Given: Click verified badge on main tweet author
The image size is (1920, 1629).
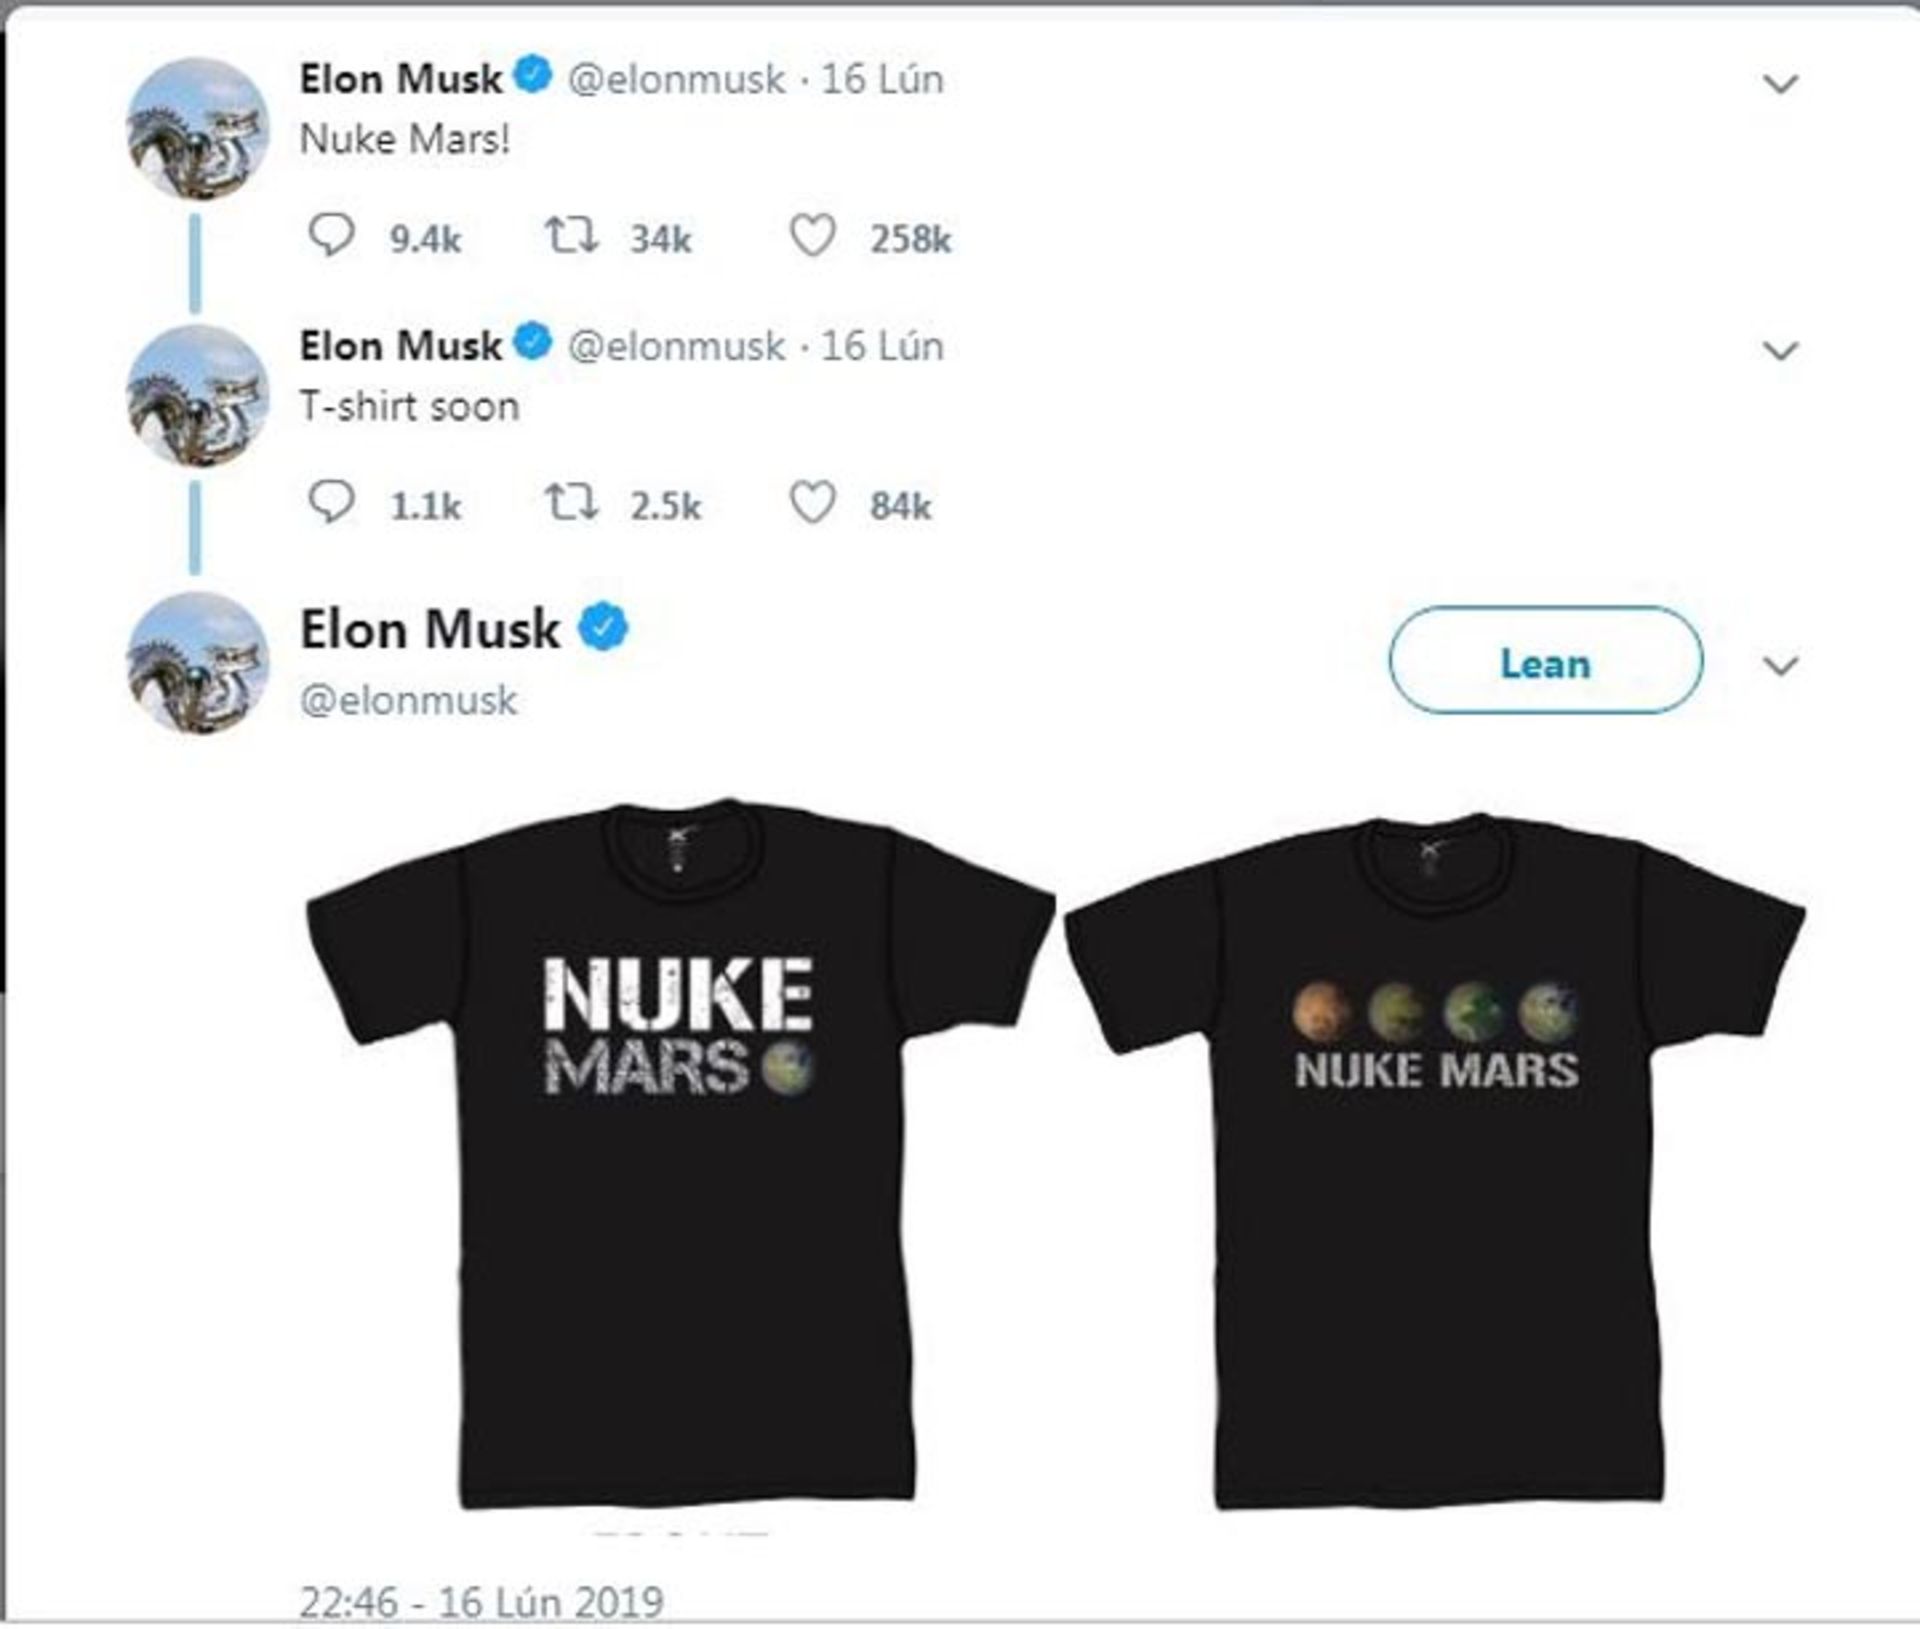Looking at the screenshot, I should 604,628.
